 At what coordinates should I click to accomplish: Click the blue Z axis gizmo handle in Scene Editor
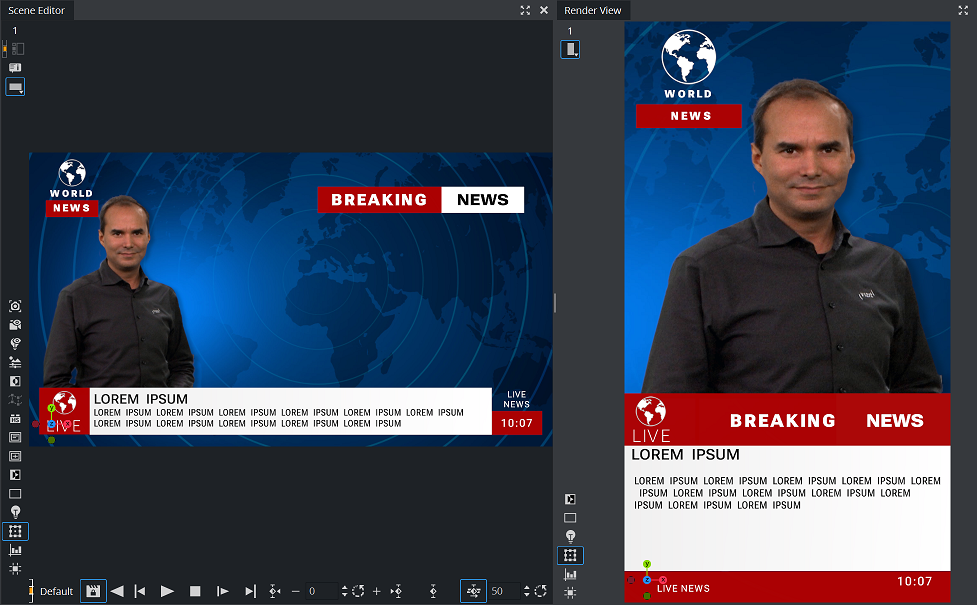pos(51,424)
